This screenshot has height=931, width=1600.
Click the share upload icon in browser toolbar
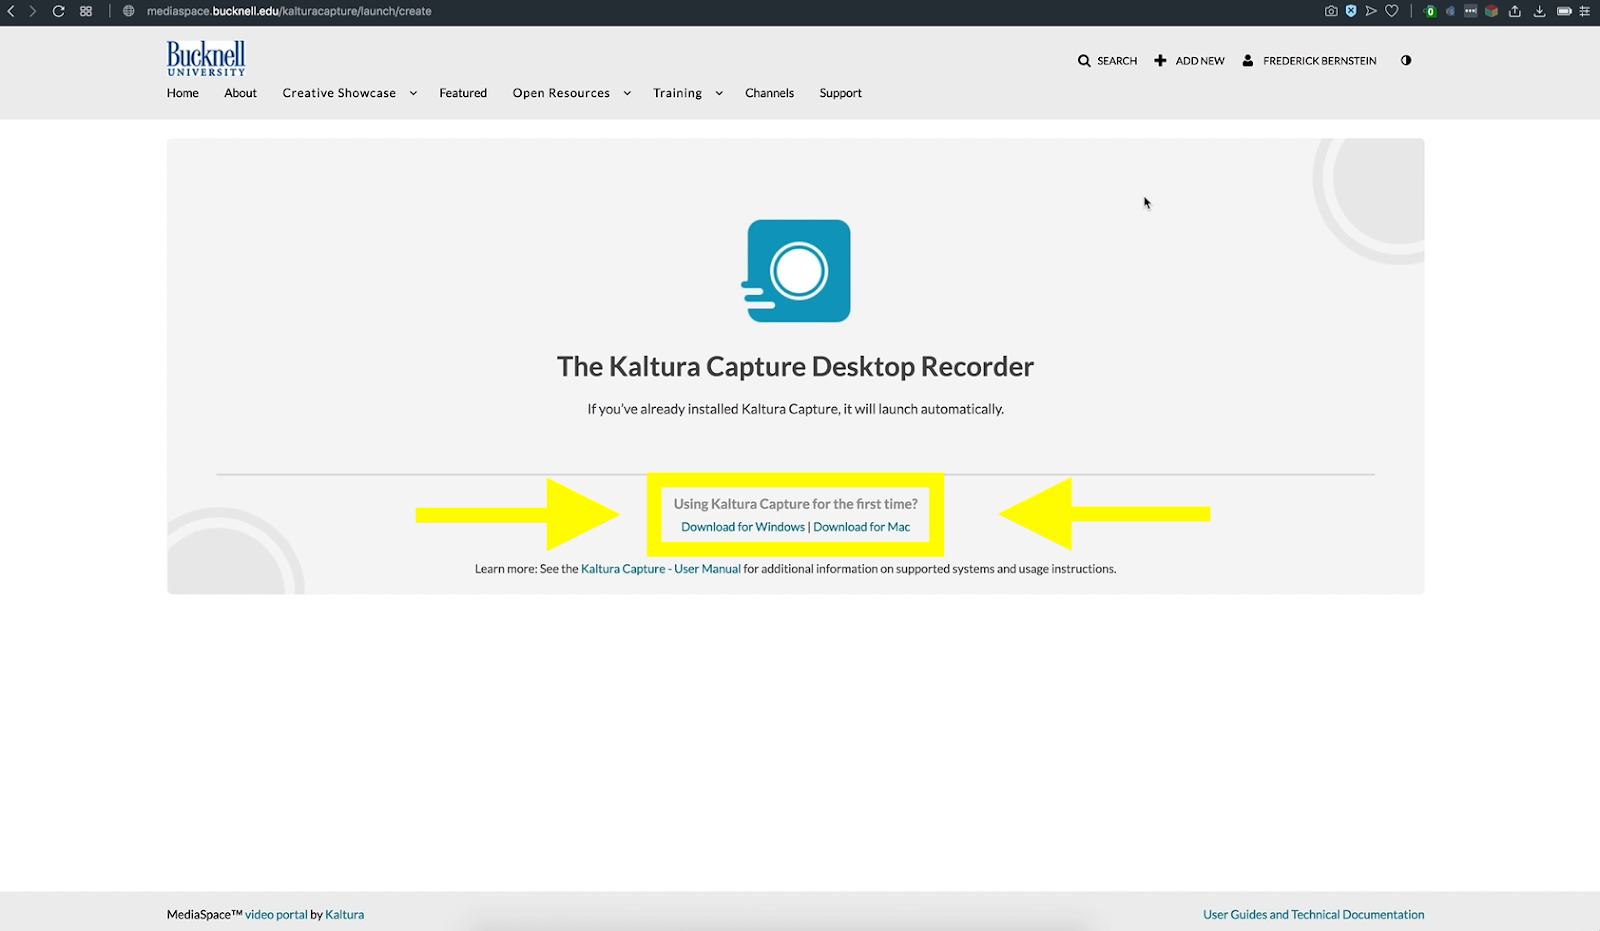tap(1515, 11)
